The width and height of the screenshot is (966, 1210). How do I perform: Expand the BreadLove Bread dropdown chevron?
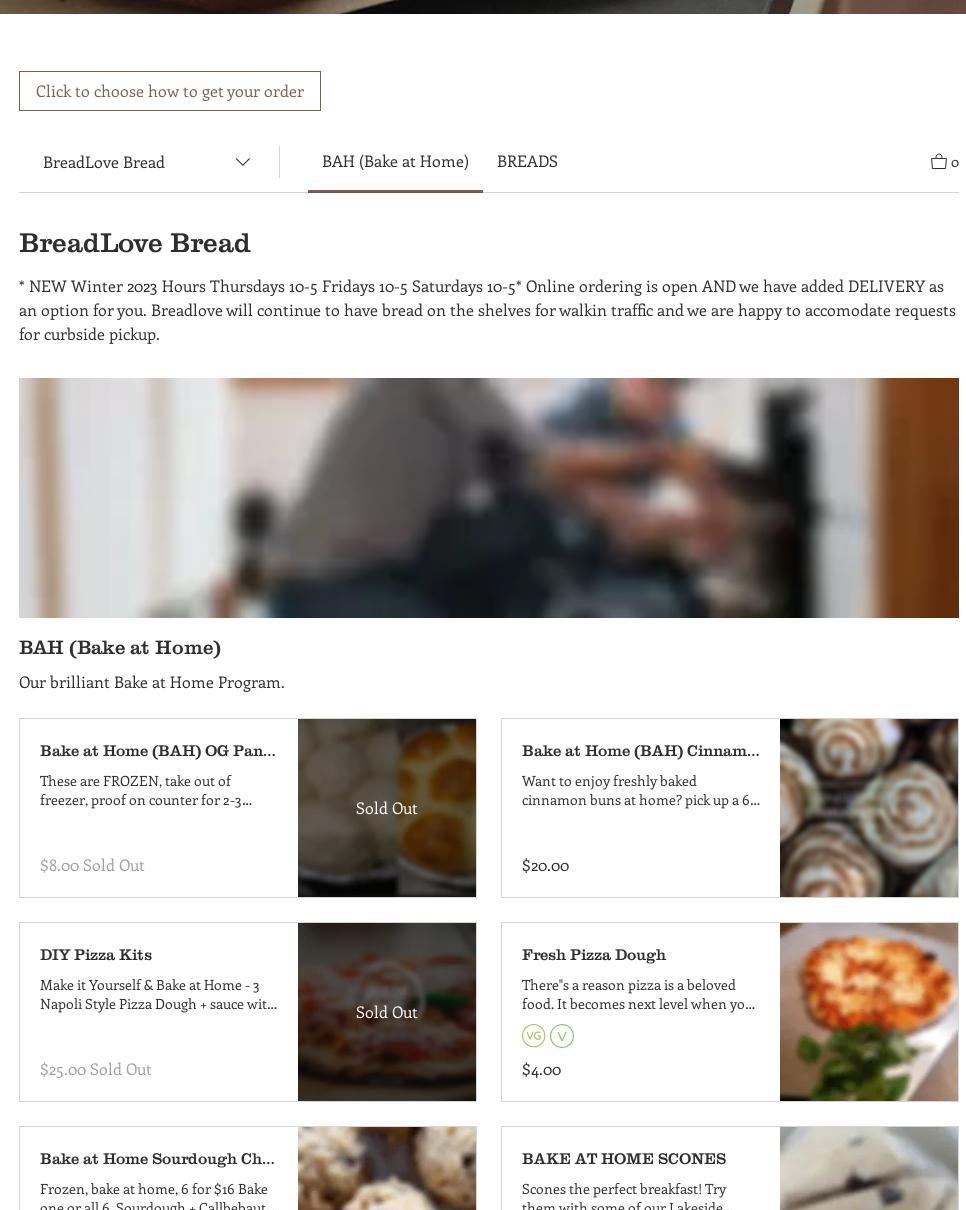[x=242, y=162]
